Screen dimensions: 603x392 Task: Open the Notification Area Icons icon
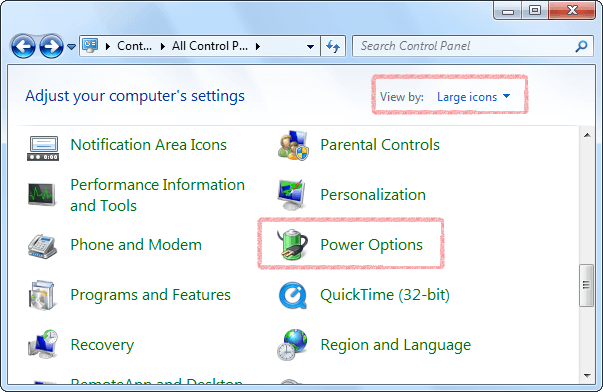pos(43,148)
